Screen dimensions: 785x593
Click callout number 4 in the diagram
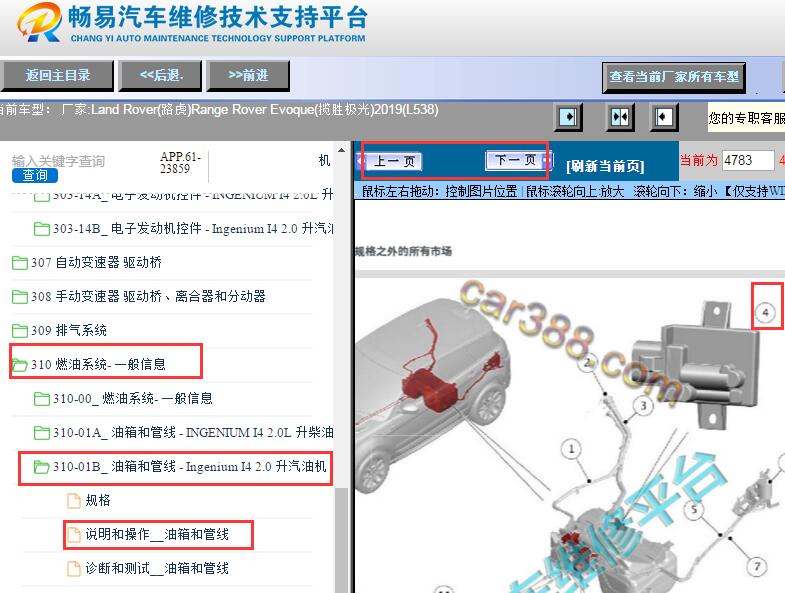pos(765,313)
